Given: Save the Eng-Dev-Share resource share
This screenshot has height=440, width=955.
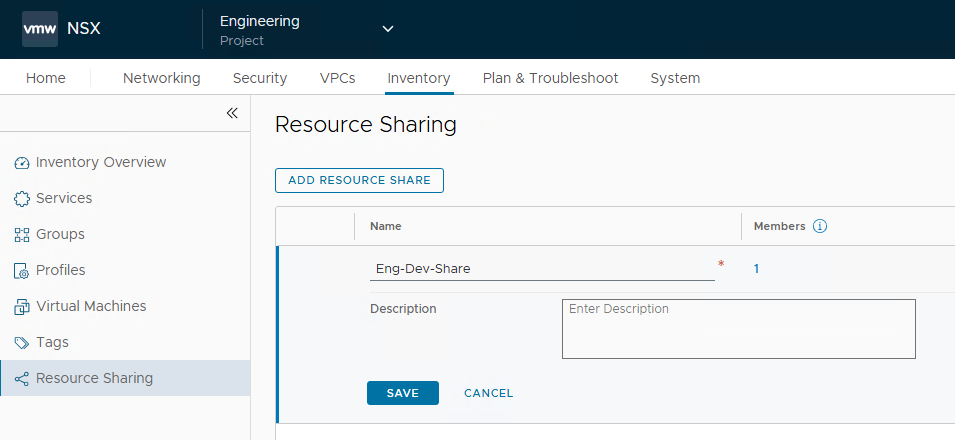Looking at the screenshot, I should click(402, 393).
